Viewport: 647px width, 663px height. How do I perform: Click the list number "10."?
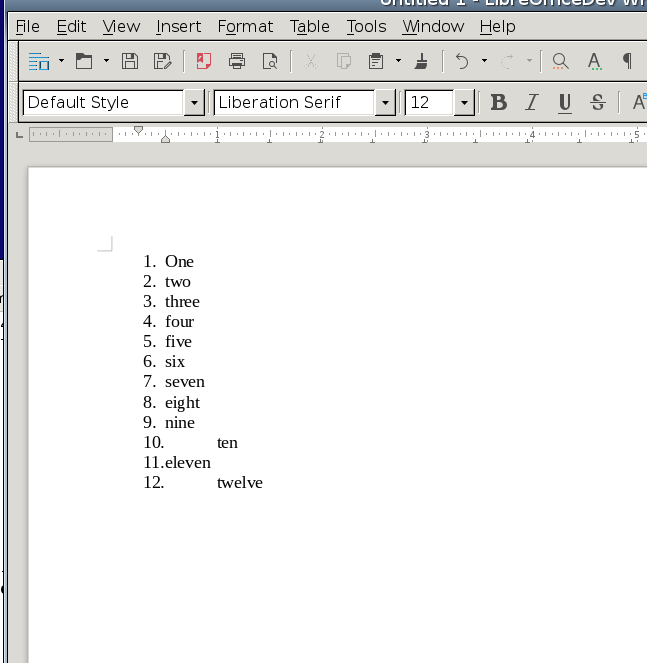[x=154, y=443]
